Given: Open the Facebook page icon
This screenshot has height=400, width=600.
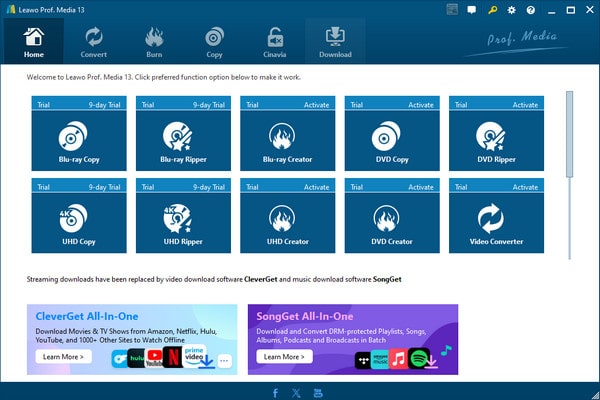Looking at the screenshot, I should (275, 393).
